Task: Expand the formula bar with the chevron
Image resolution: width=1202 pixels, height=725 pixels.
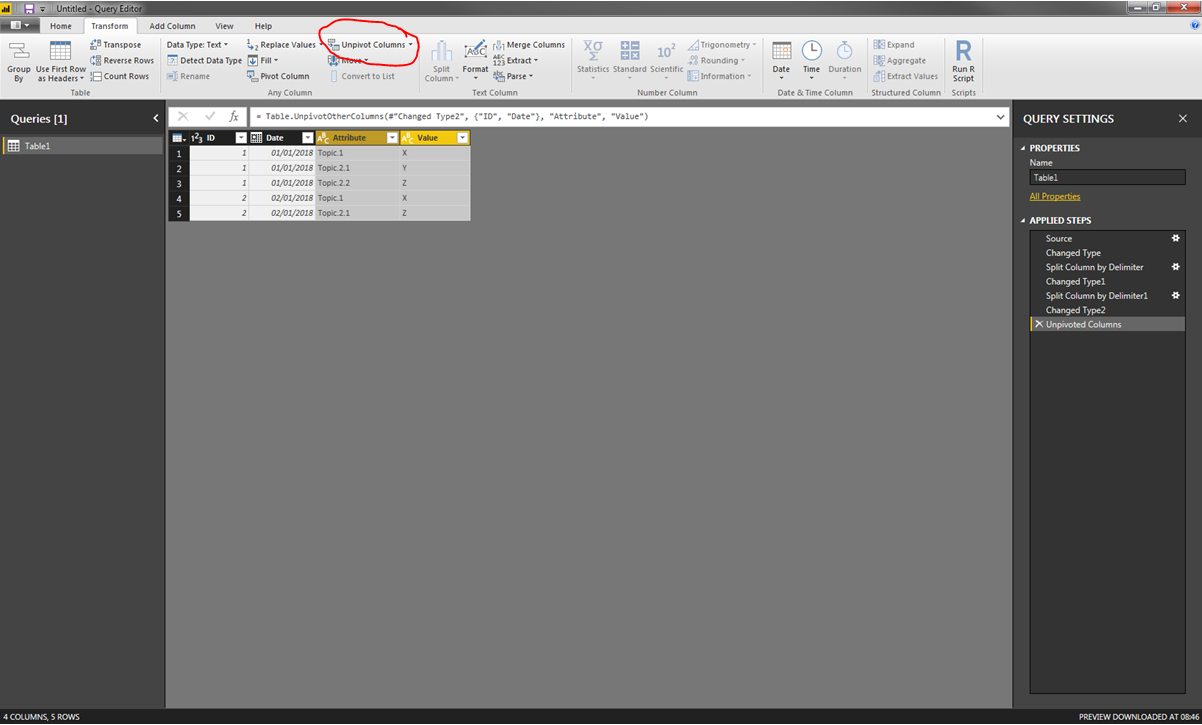Action: click(x=1001, y=117)
